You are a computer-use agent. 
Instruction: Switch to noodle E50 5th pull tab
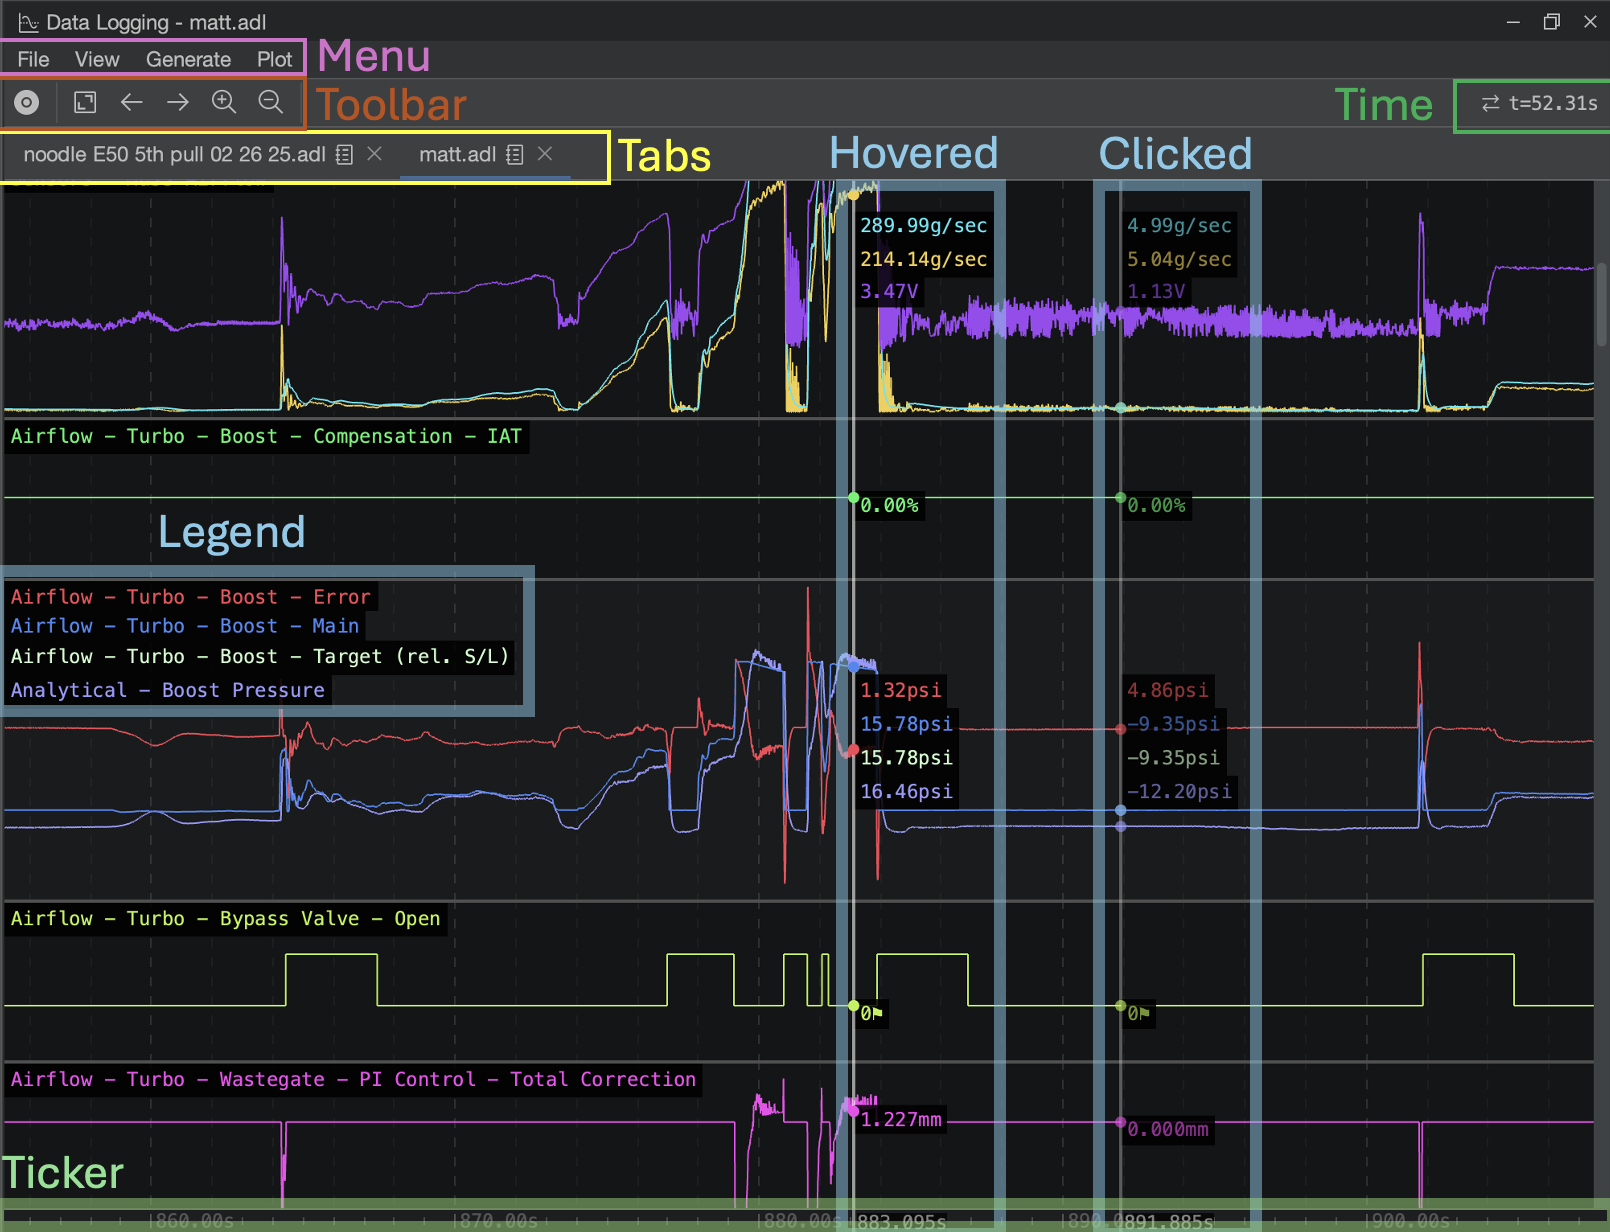pos(174,154)
